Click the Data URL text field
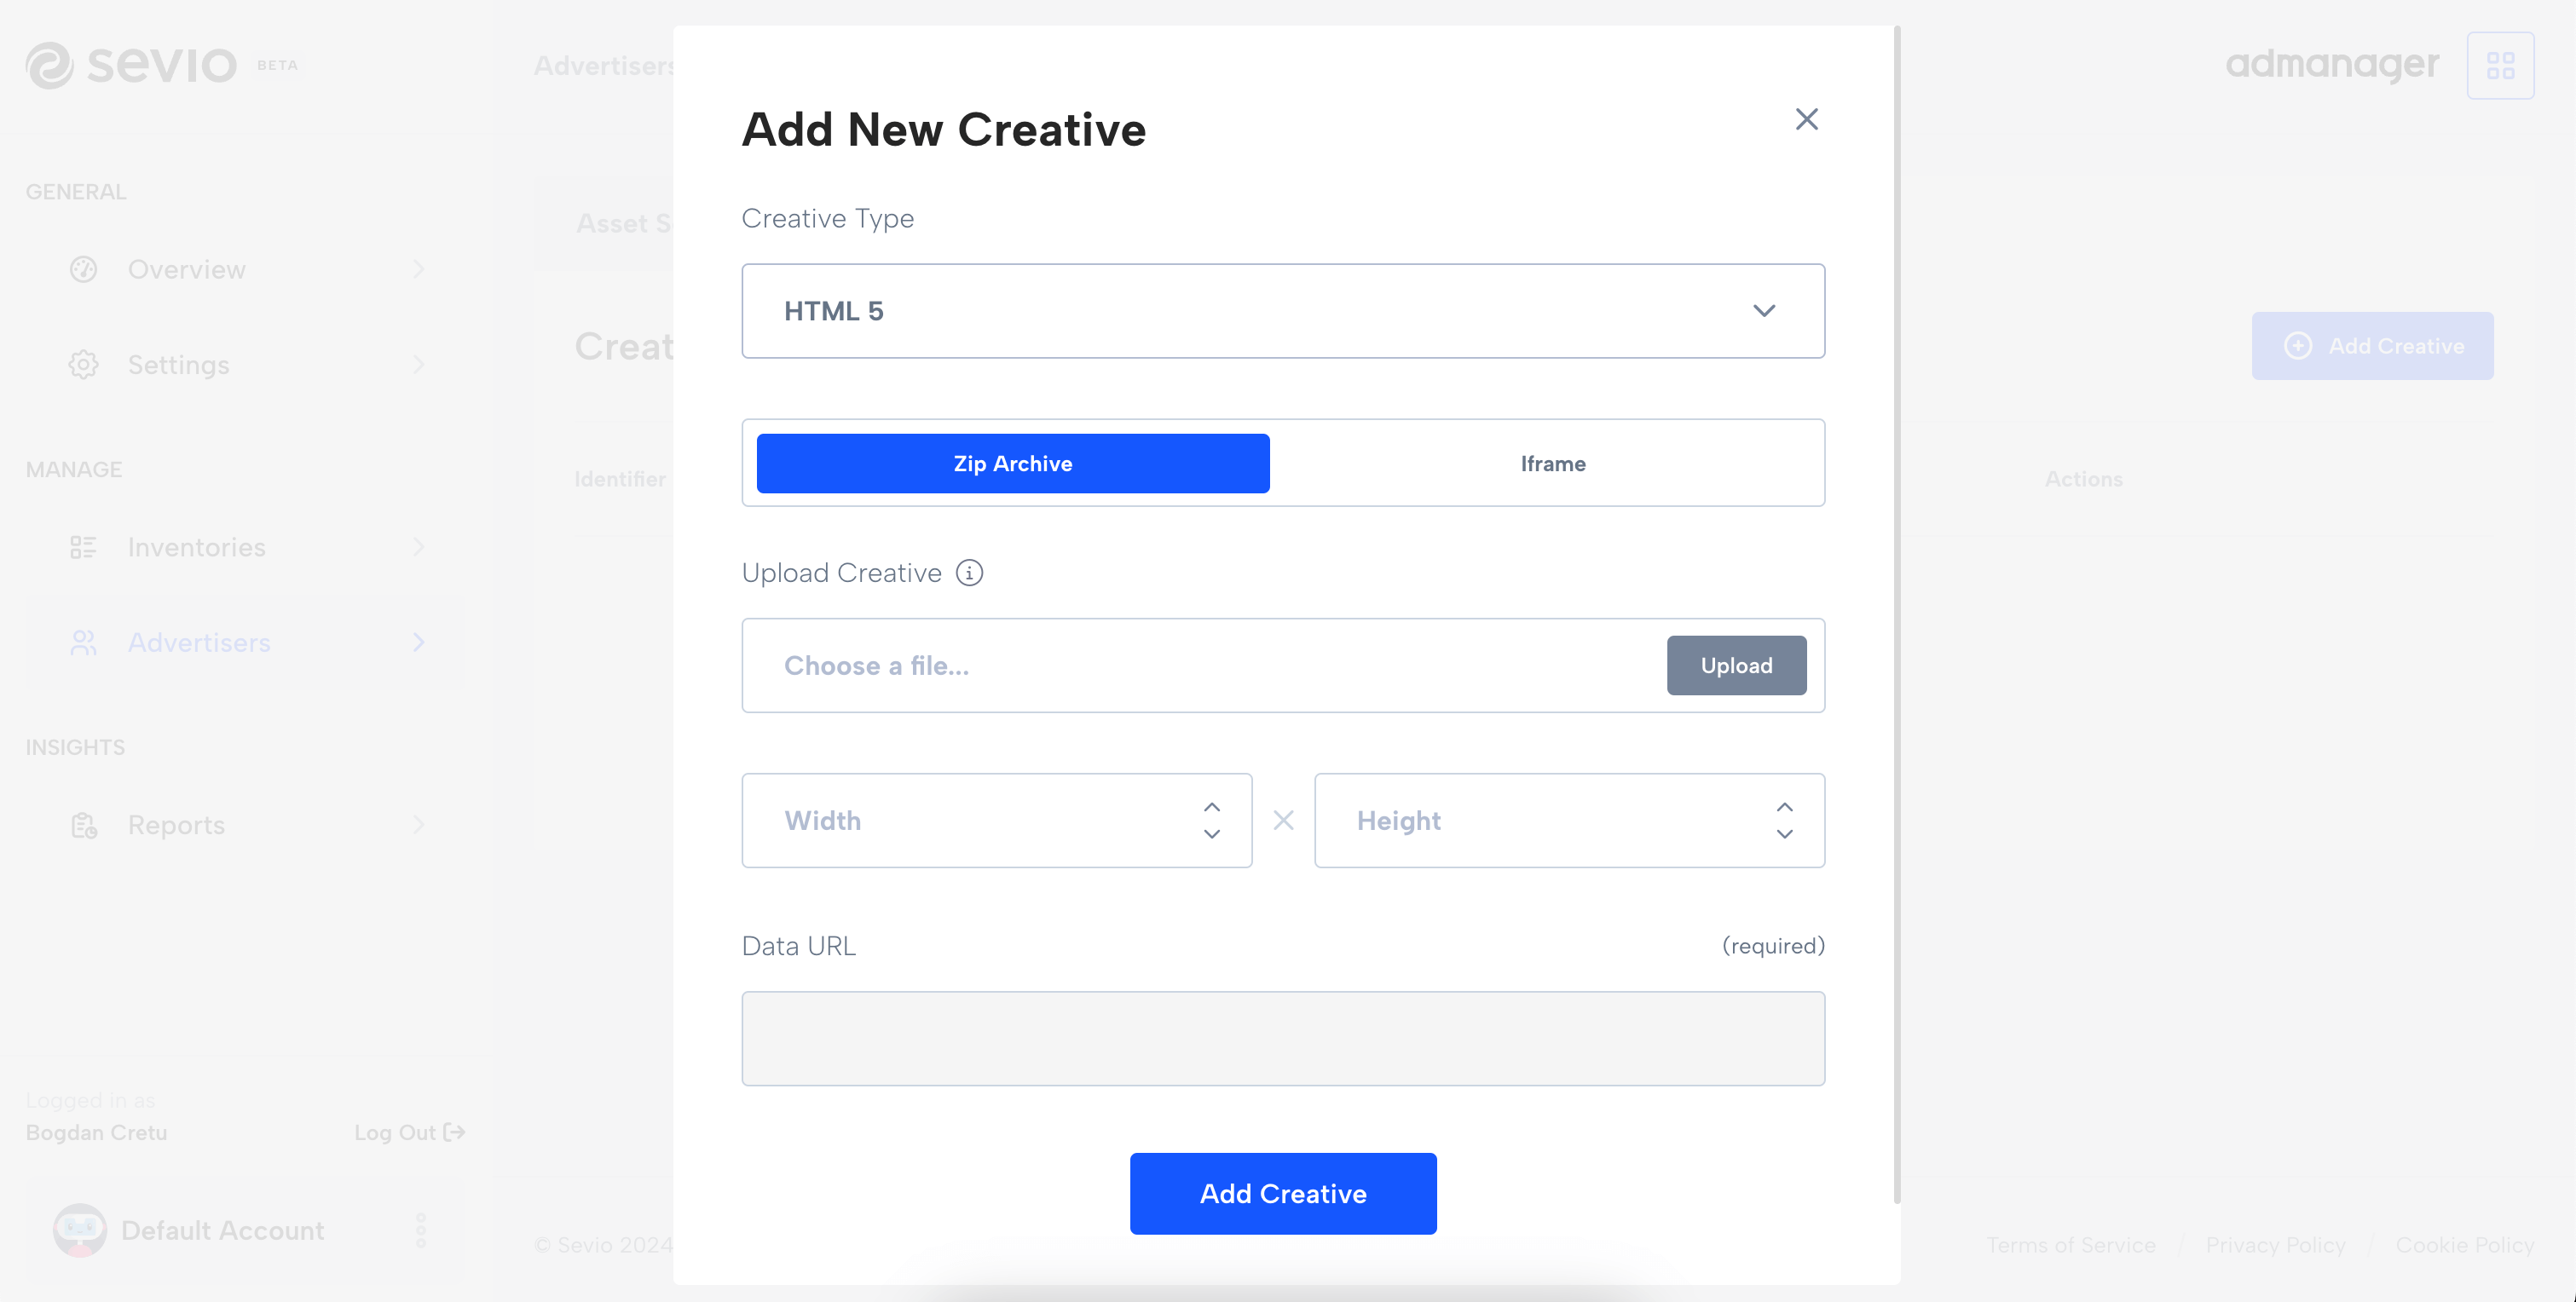Screen dimensions: 2576x1302 (1283, 1038)
